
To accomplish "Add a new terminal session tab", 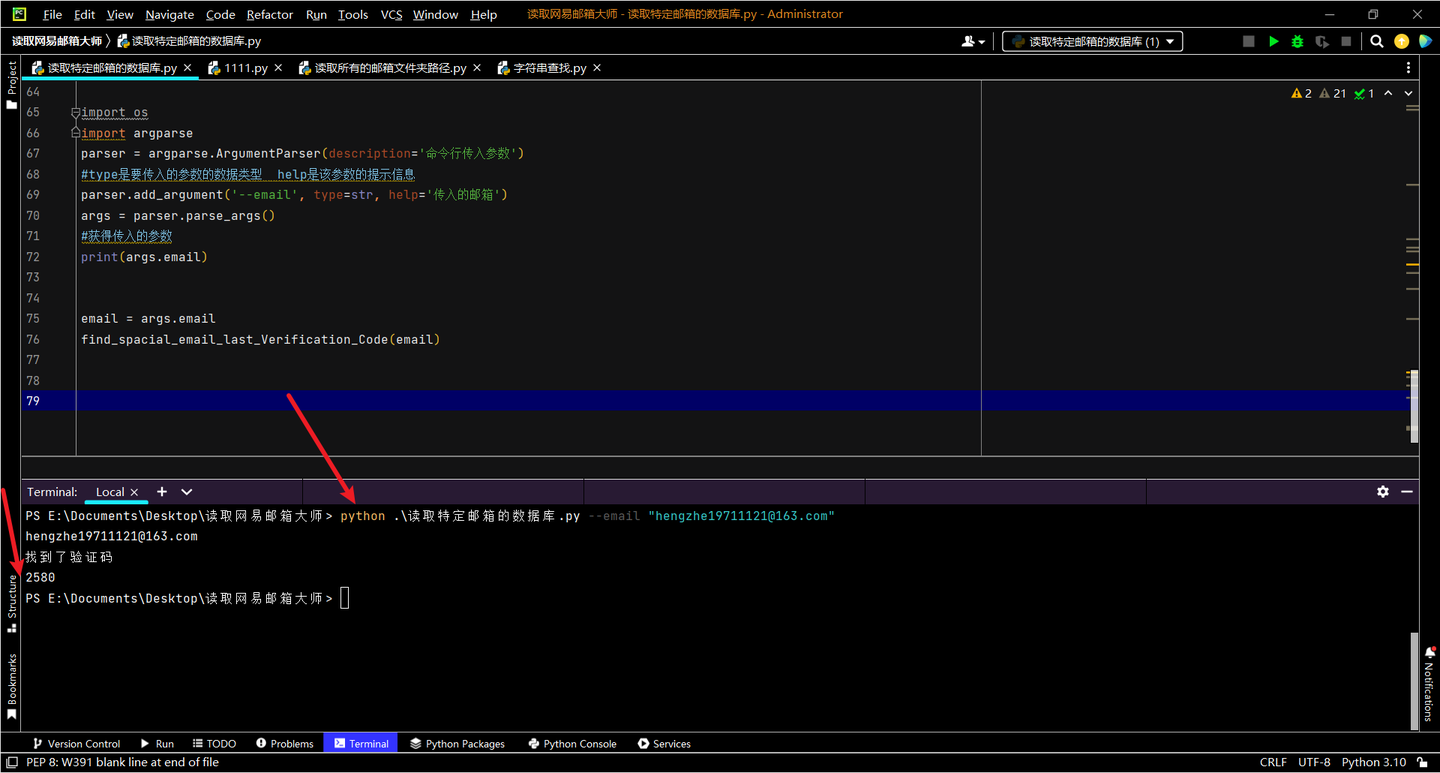I will (x=162, y=492).
